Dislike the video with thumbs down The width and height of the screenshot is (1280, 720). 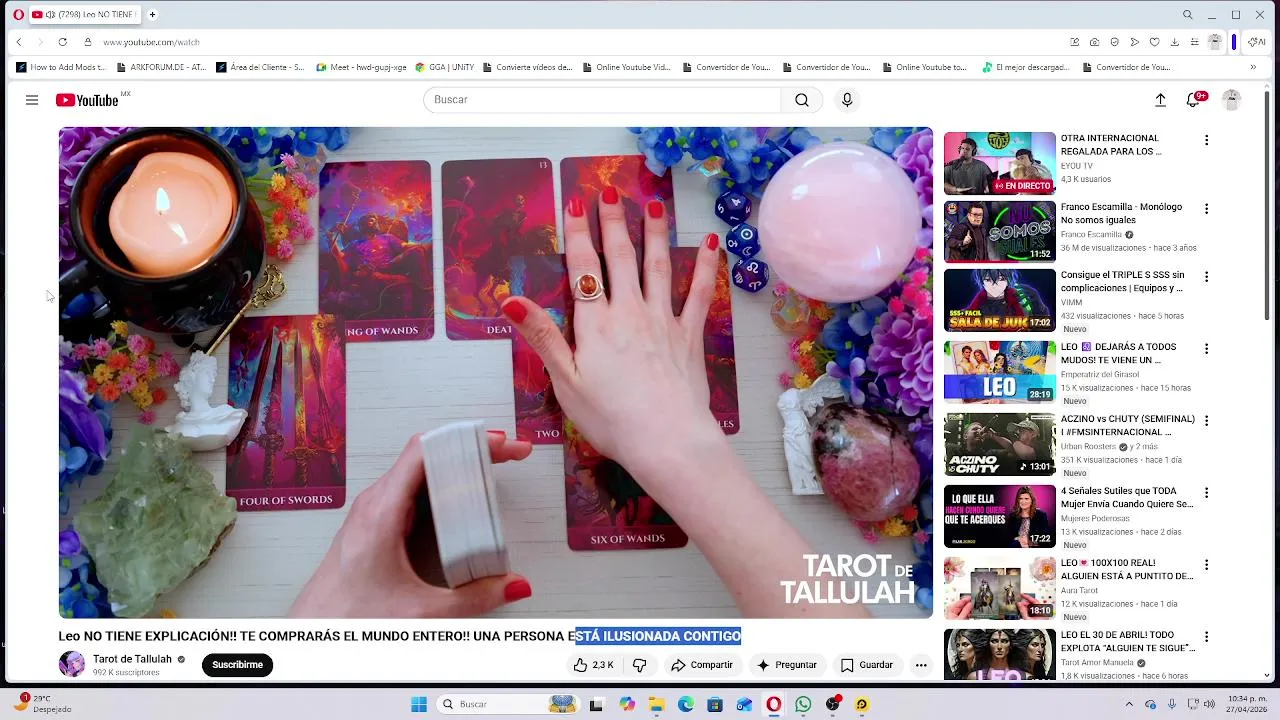click(640, 665)
